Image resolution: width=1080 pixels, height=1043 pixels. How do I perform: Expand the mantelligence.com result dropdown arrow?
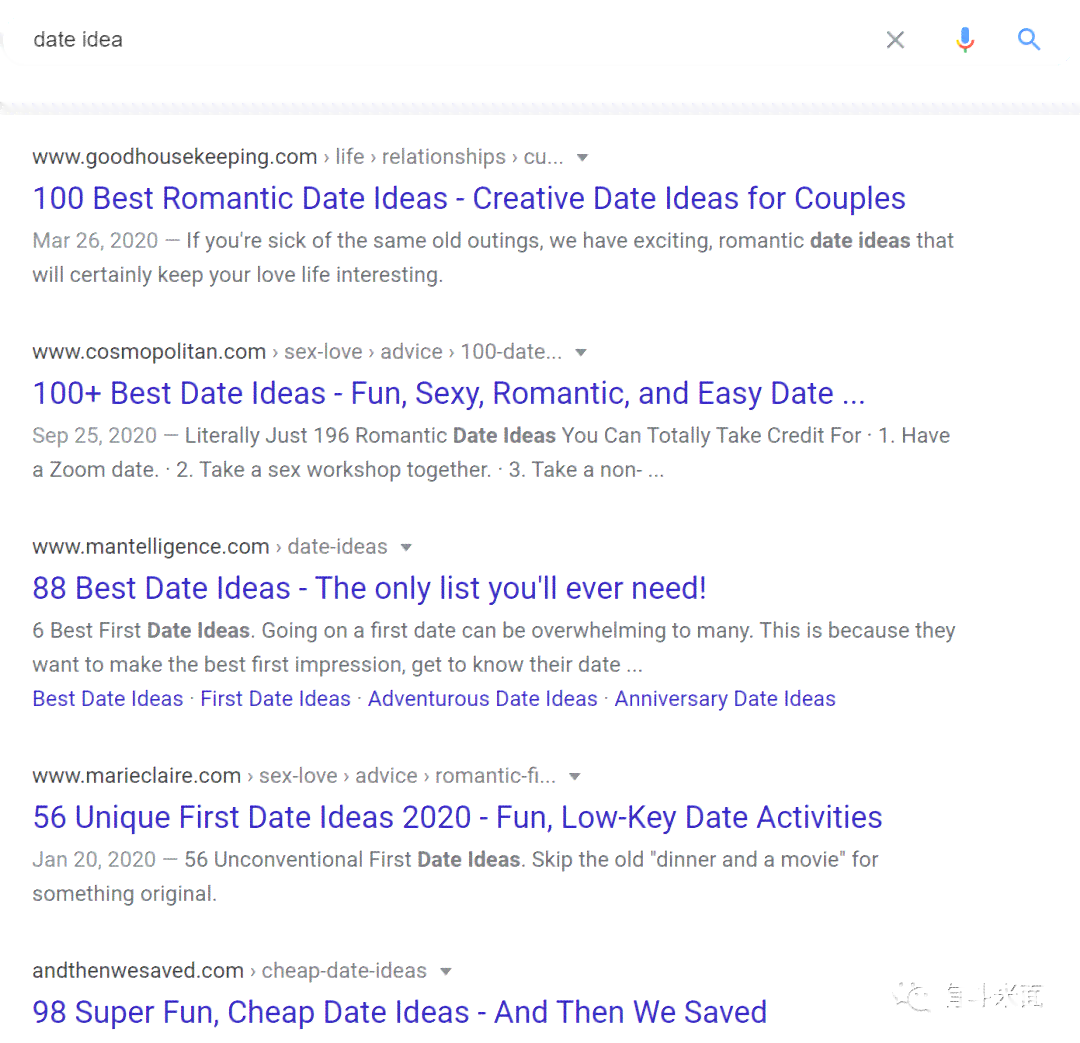pyautogui.click(x=406, y=548)
